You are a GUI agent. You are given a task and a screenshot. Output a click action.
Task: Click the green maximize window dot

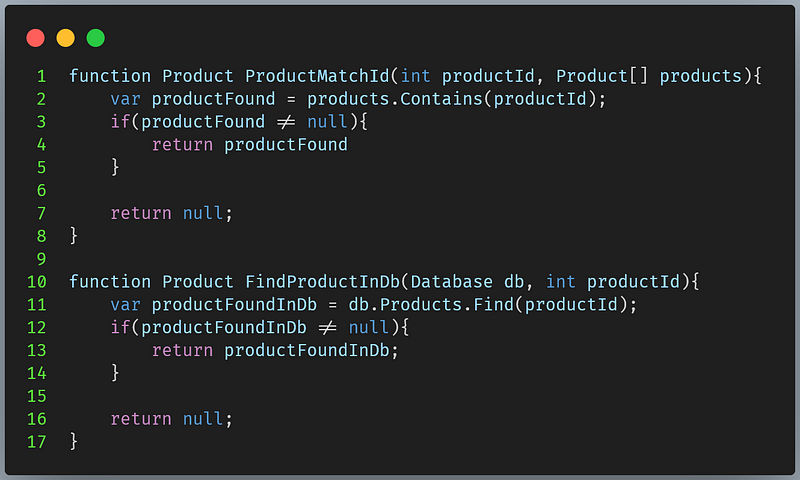point(95,38)
